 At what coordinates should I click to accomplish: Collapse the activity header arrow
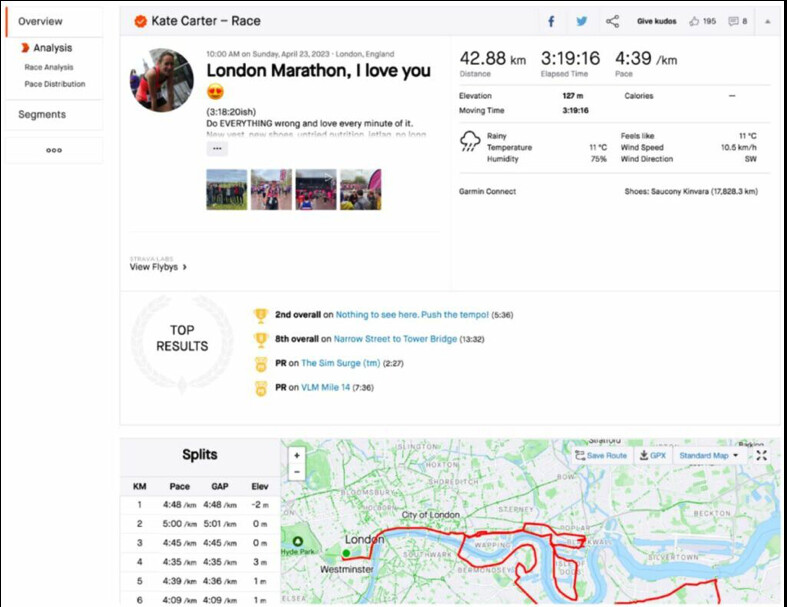(767, 21)
